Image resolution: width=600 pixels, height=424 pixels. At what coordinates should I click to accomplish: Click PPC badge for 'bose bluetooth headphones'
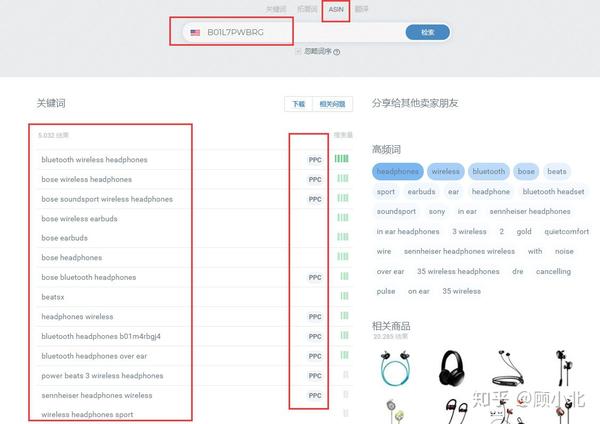tap(315, 277)
